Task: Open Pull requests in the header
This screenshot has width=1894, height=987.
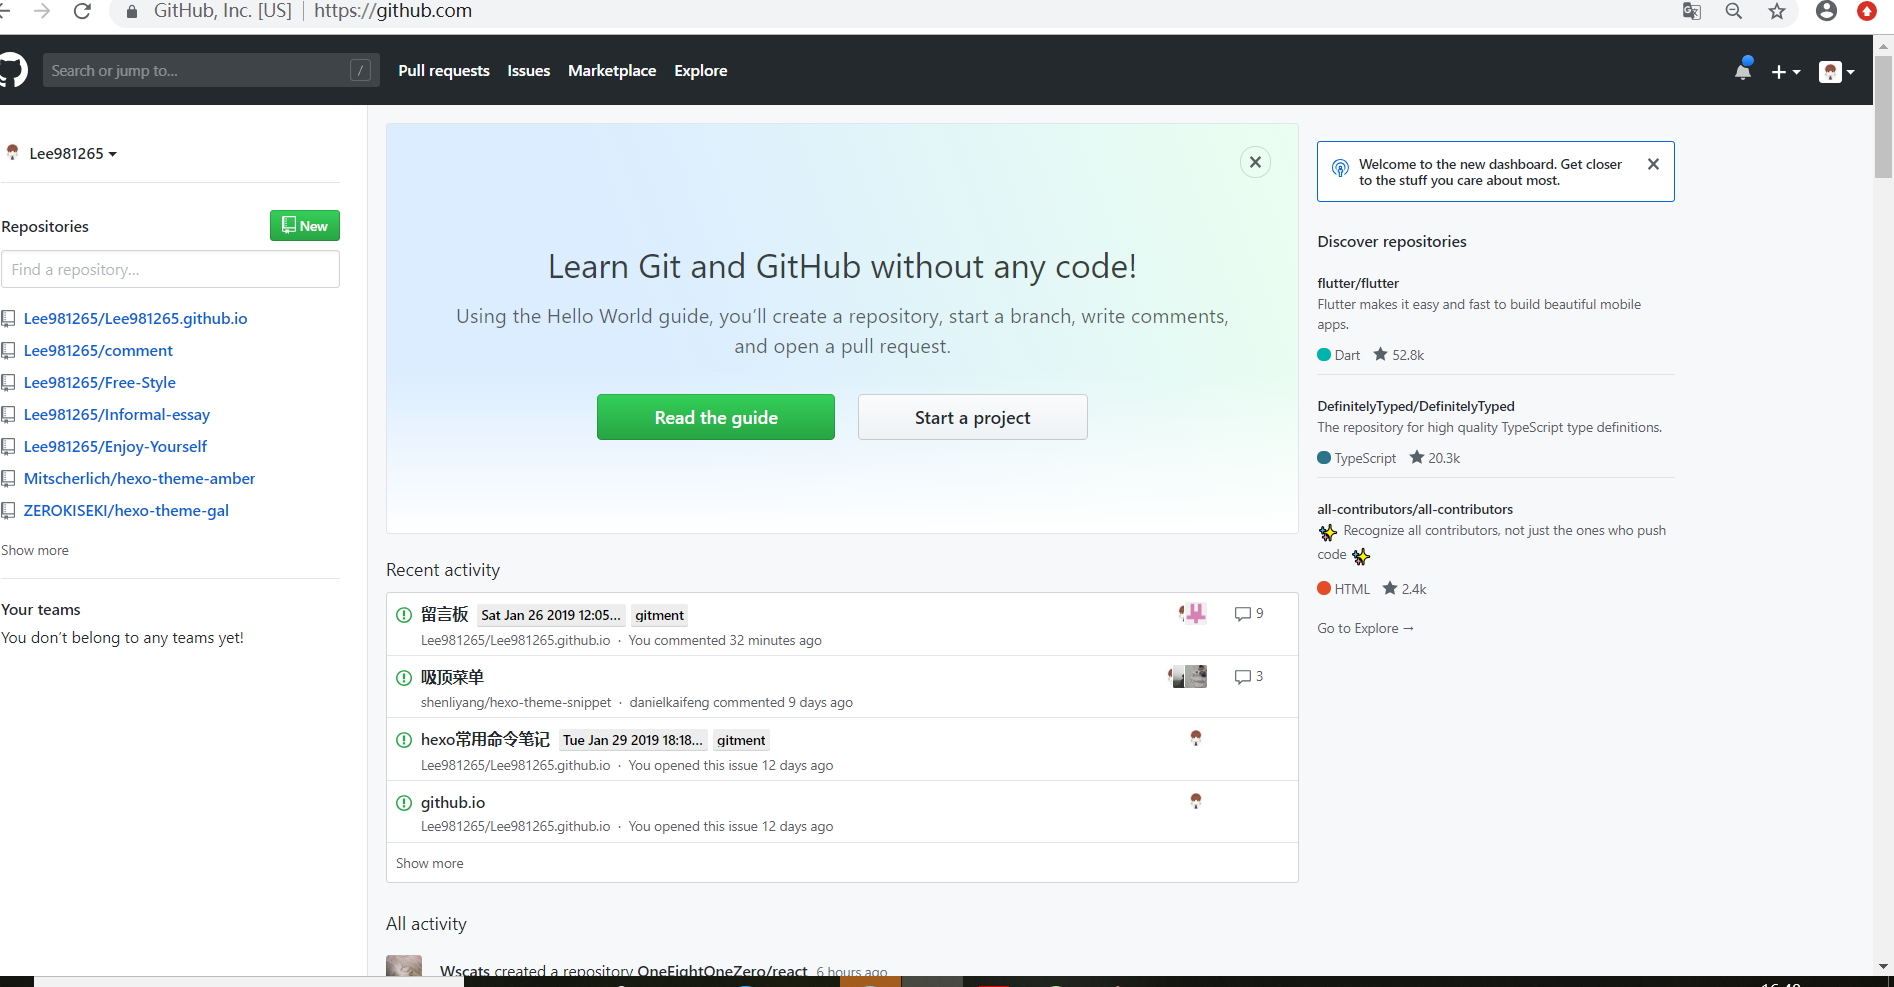Action: tap(444, 71)
